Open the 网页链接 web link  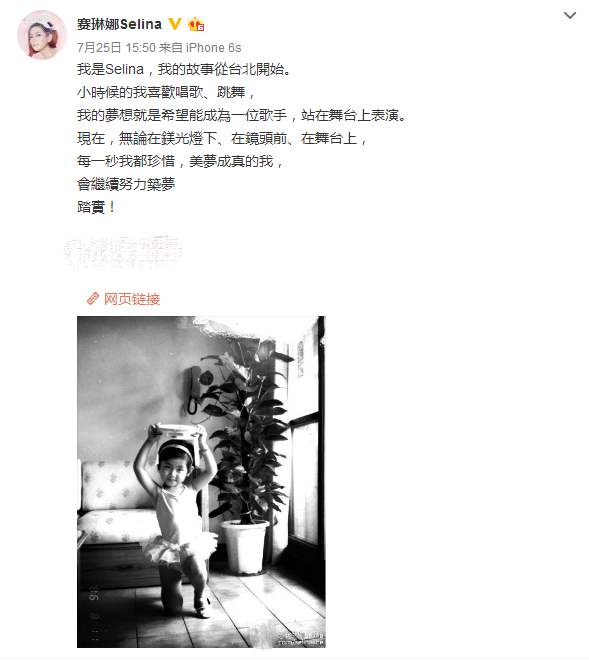(x=132, y=299)
